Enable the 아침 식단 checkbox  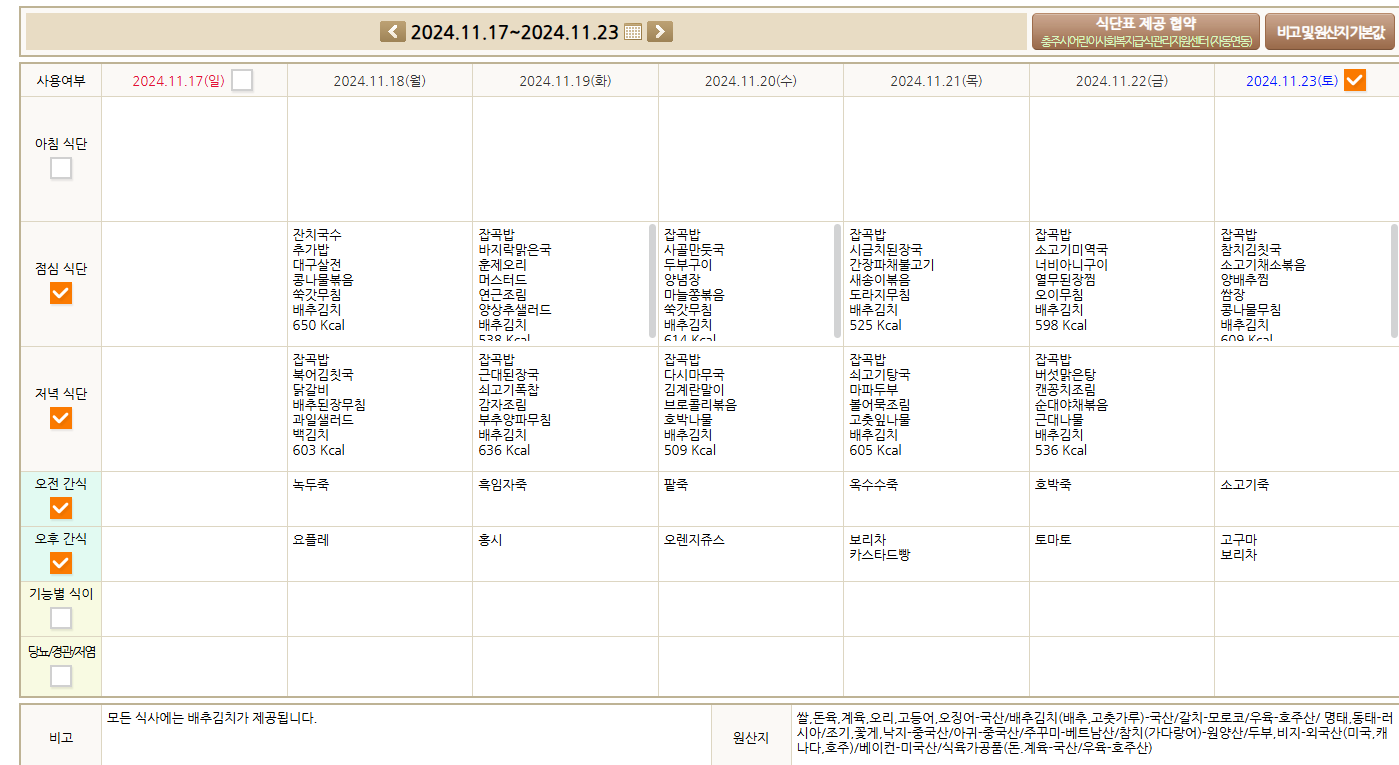coord(61,168)
